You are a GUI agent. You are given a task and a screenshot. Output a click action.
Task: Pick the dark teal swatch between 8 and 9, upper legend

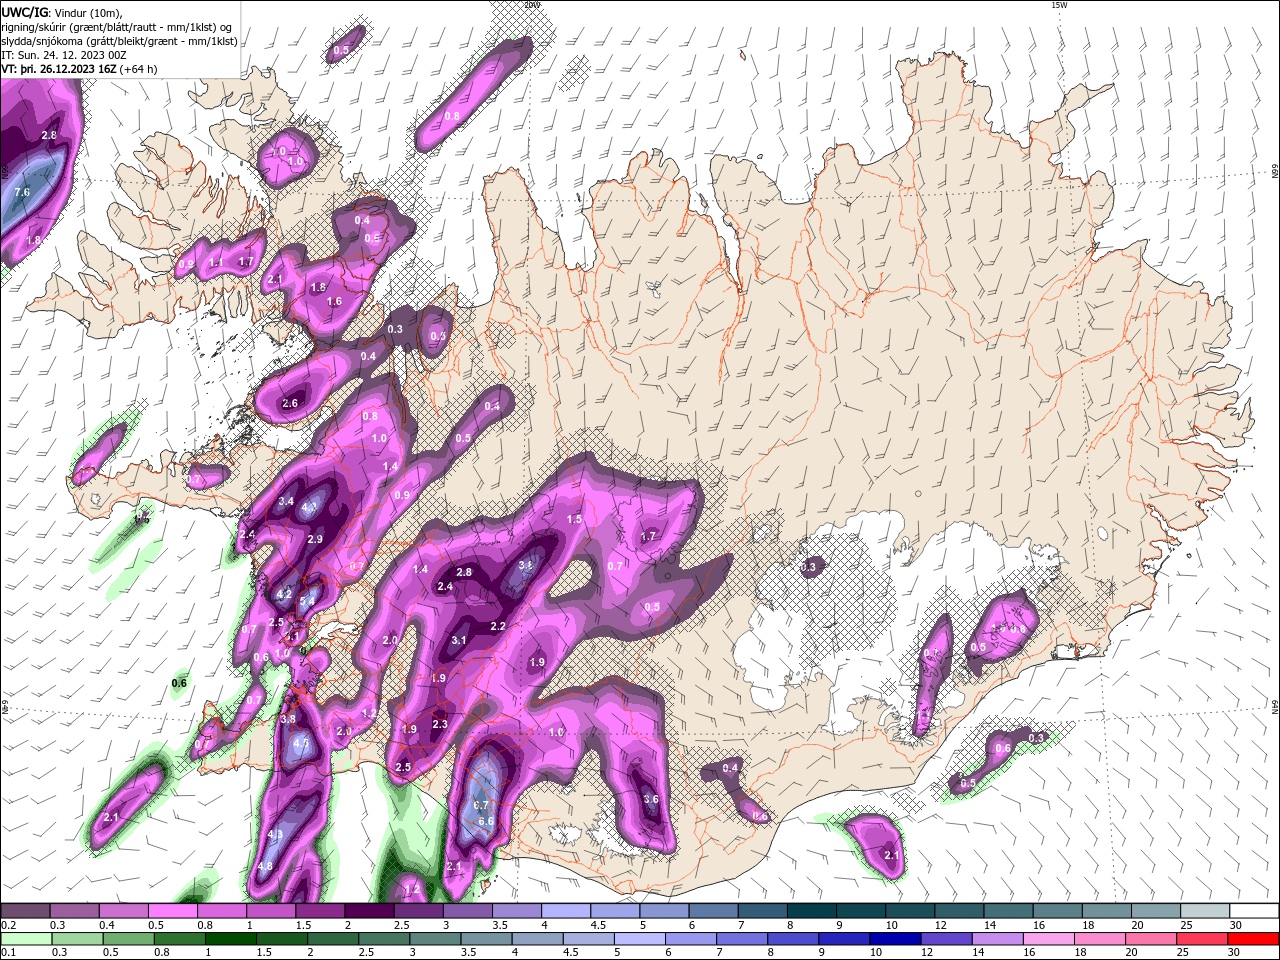pyautogui.click(x=811, y=911)
